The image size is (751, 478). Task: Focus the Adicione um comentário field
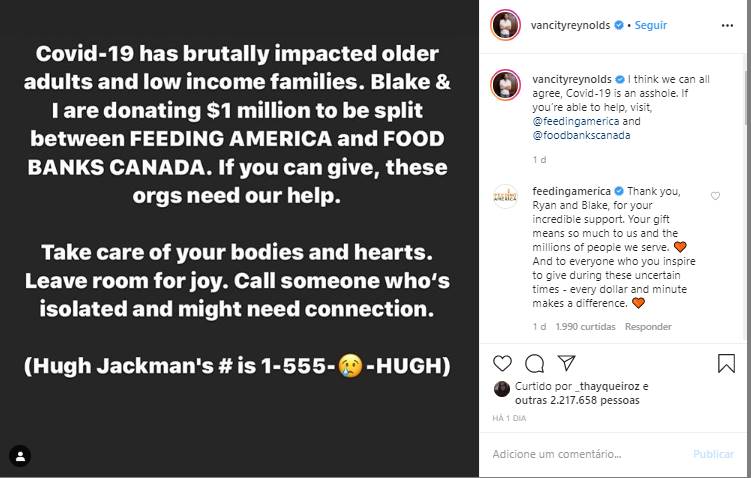tap(585, 454)
